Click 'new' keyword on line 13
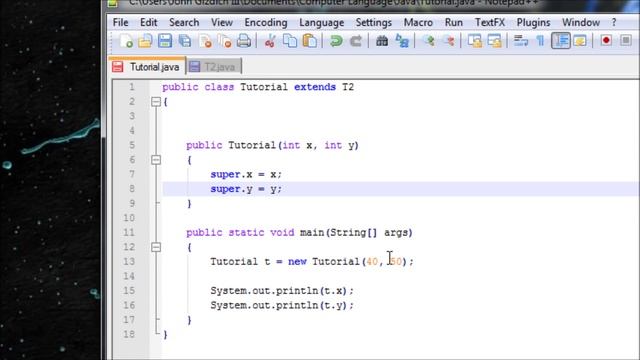This screenshot has height=360, width=640. coord(297,262)
